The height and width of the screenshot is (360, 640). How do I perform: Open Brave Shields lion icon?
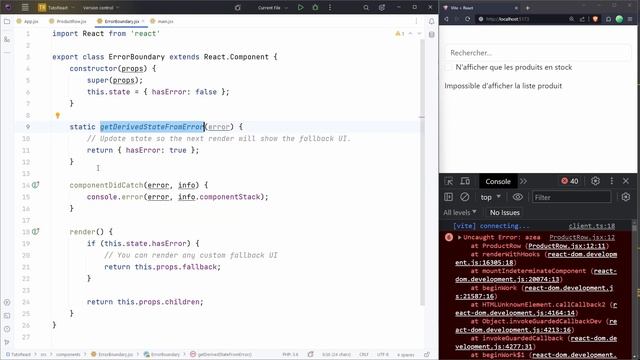click(596, 19)
